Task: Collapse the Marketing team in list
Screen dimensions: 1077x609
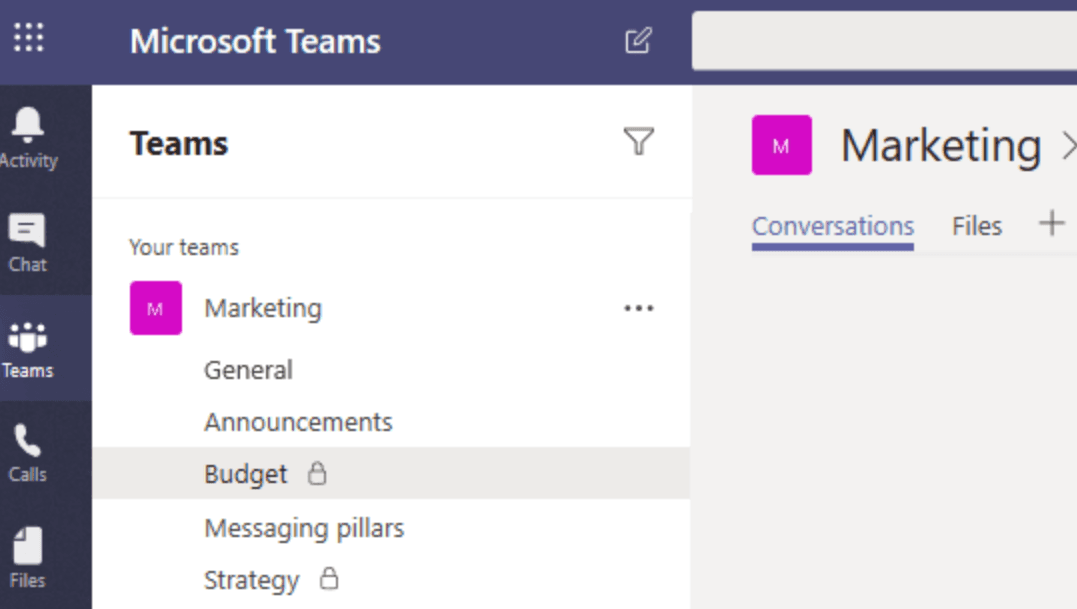Action: [262, 309]
